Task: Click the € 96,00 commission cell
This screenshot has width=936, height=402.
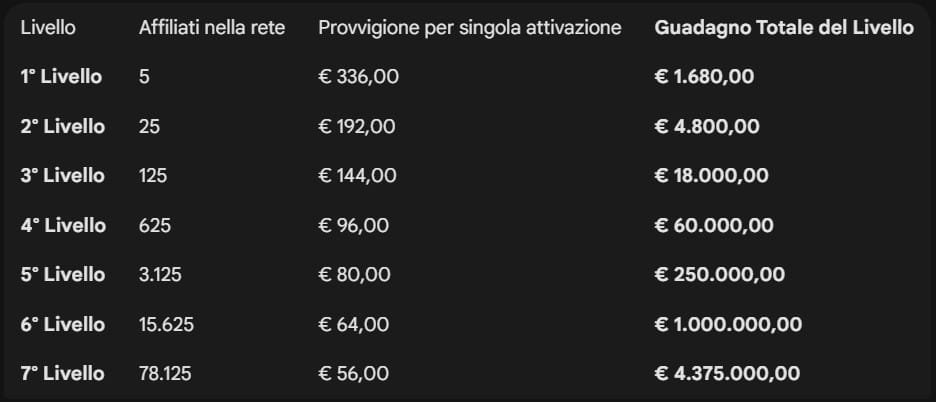Action: pos(353,226)
